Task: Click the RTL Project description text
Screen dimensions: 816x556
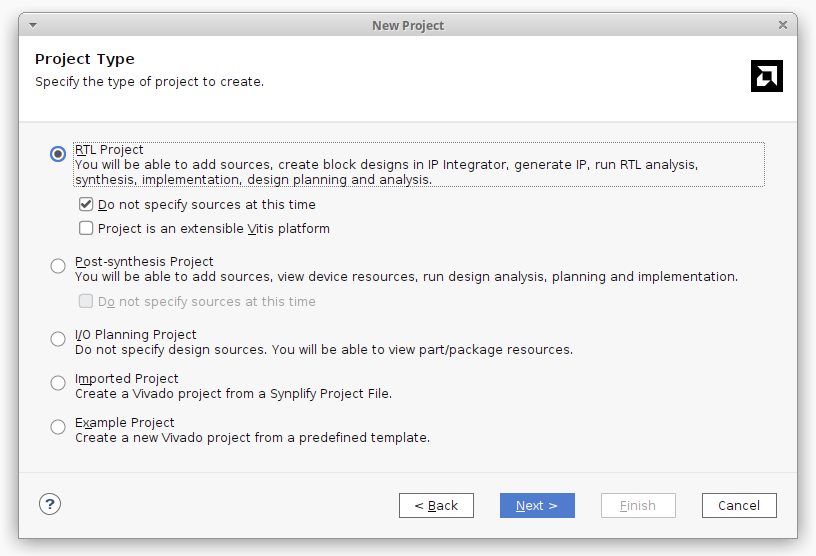Action: click(x=386, y=172)
